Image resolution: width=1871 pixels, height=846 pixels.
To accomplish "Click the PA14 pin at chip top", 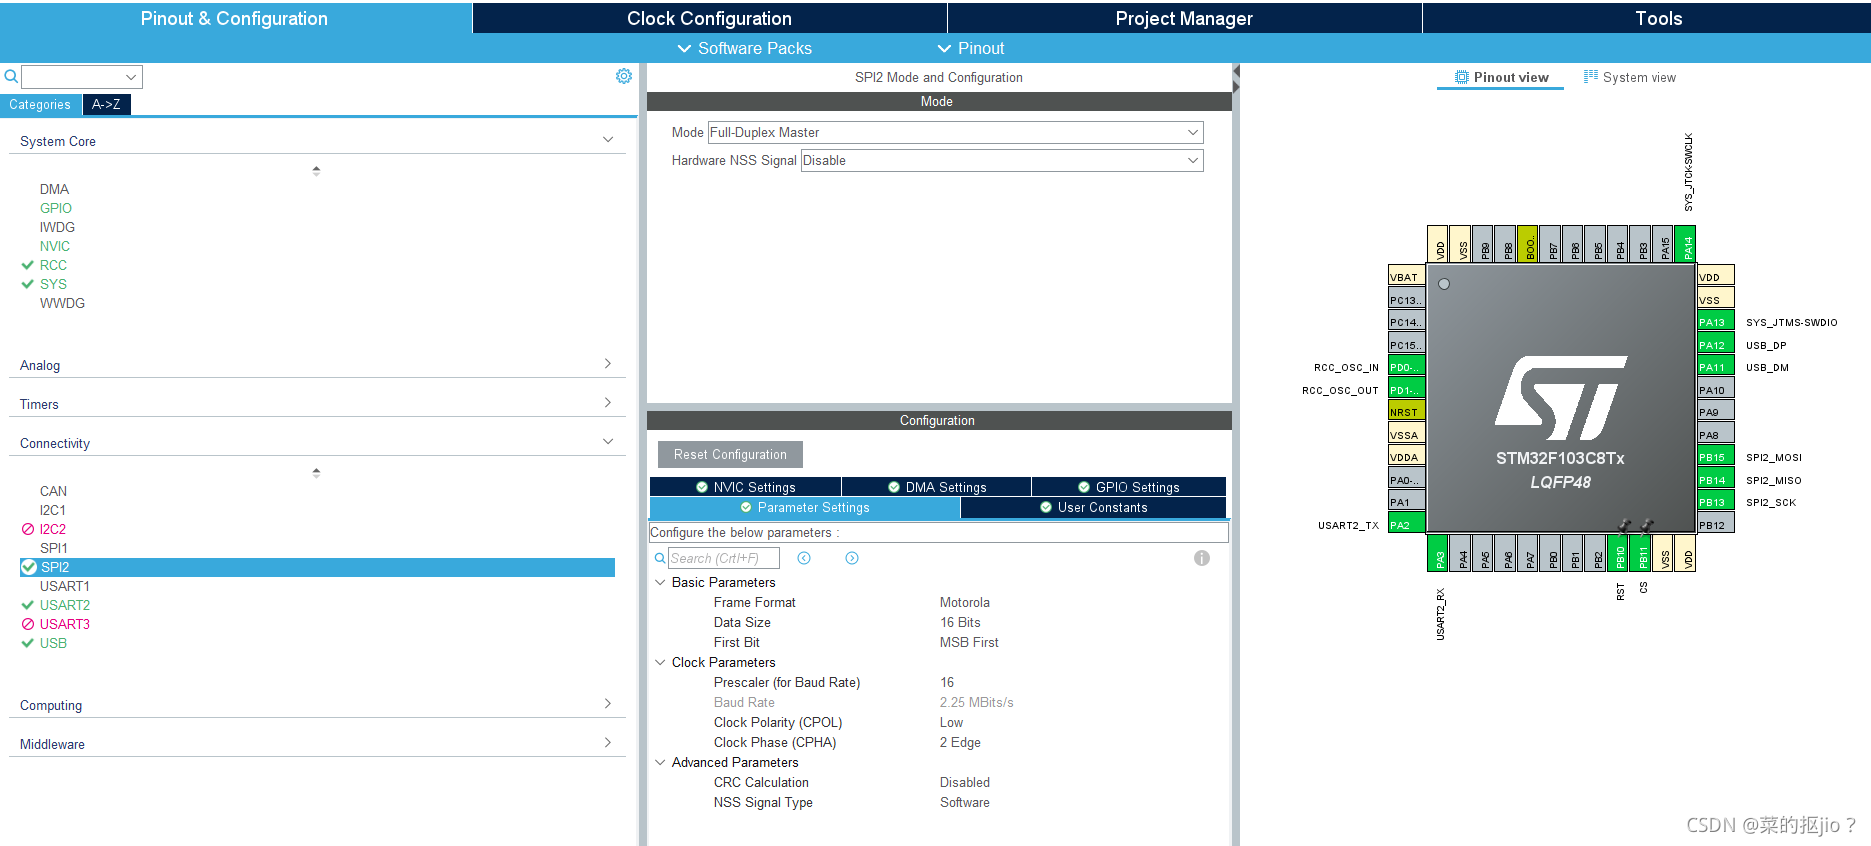I will click(1687, 244).
